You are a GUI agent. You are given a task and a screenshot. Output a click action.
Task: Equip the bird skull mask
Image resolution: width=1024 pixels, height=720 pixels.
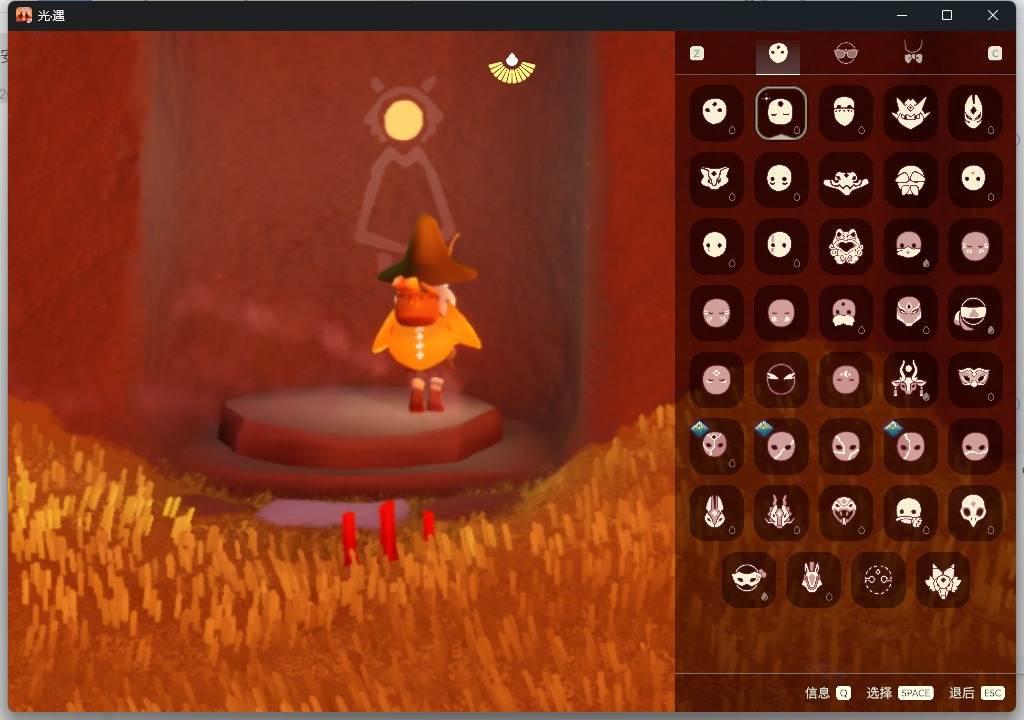tap(974, 514)
